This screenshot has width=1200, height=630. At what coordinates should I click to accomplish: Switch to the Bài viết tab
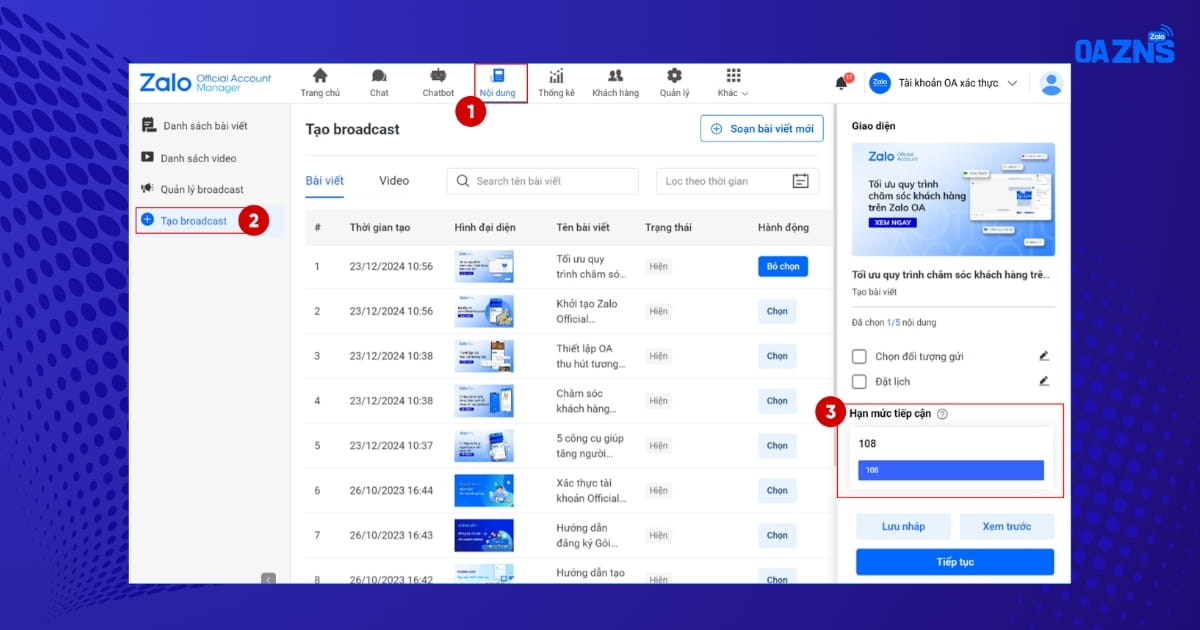click(x=325, y=181)
